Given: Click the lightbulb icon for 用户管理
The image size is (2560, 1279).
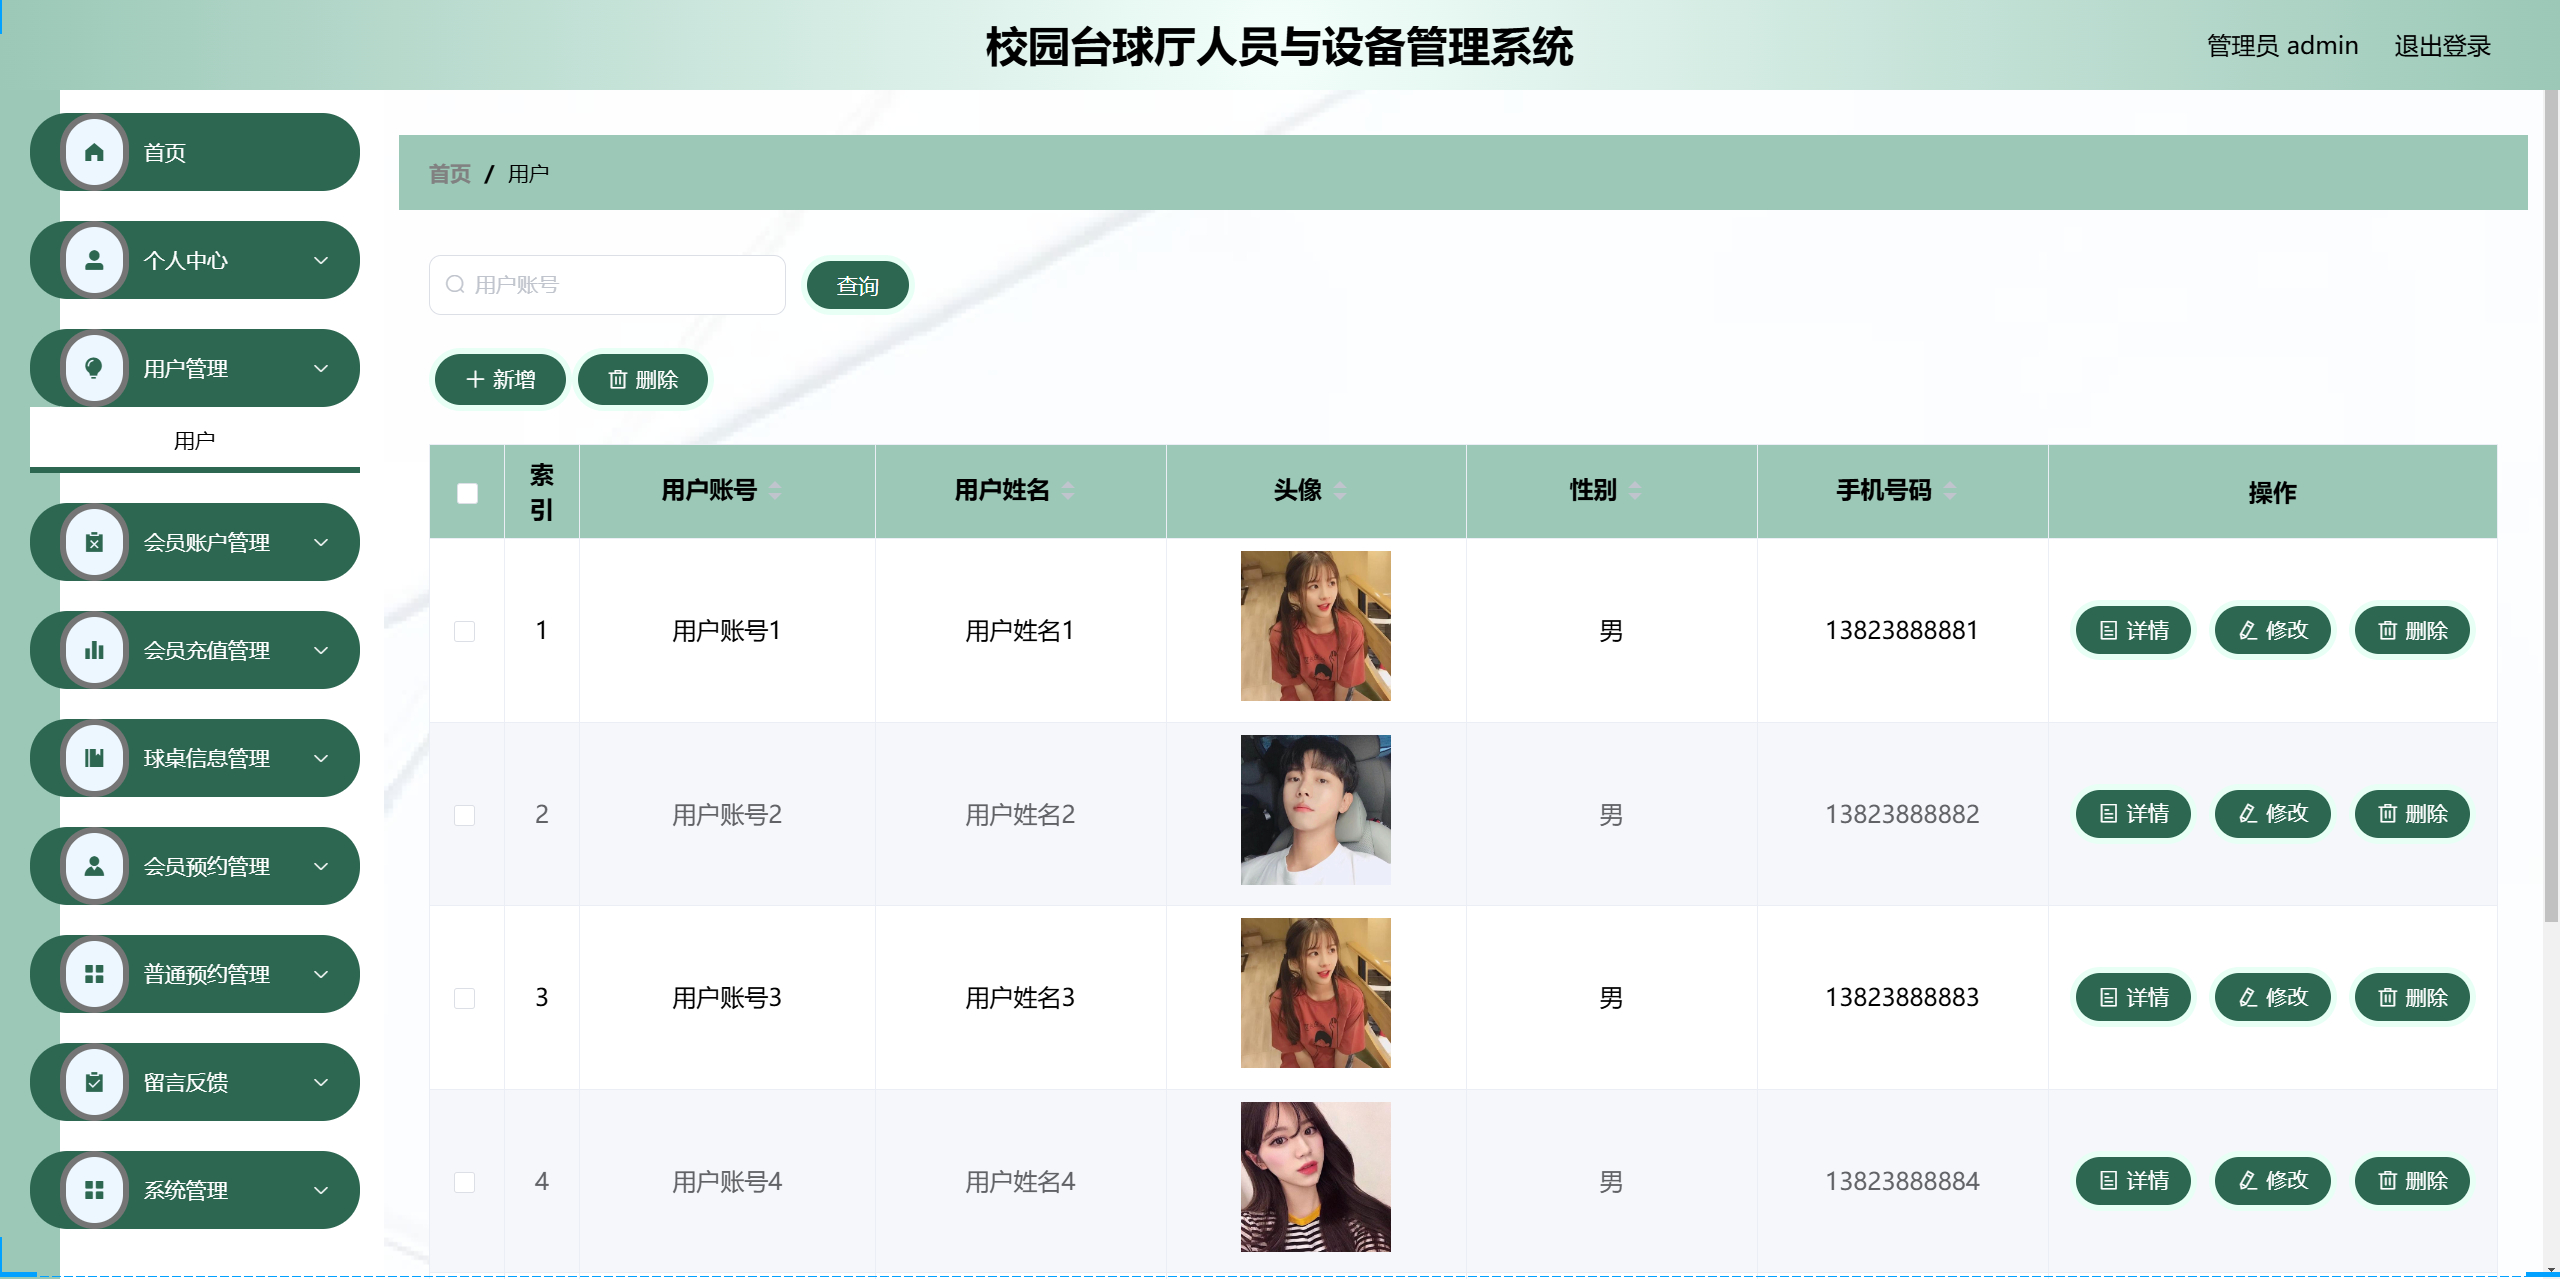Looking at the screenshot, I should [94, 369].
